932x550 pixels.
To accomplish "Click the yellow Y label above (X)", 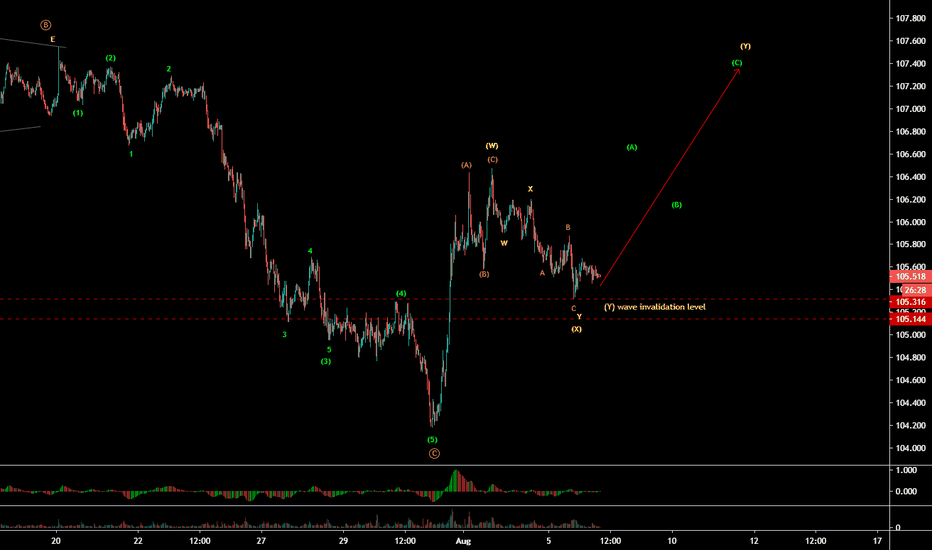I will pyautogui.click(x=580, y=317).
